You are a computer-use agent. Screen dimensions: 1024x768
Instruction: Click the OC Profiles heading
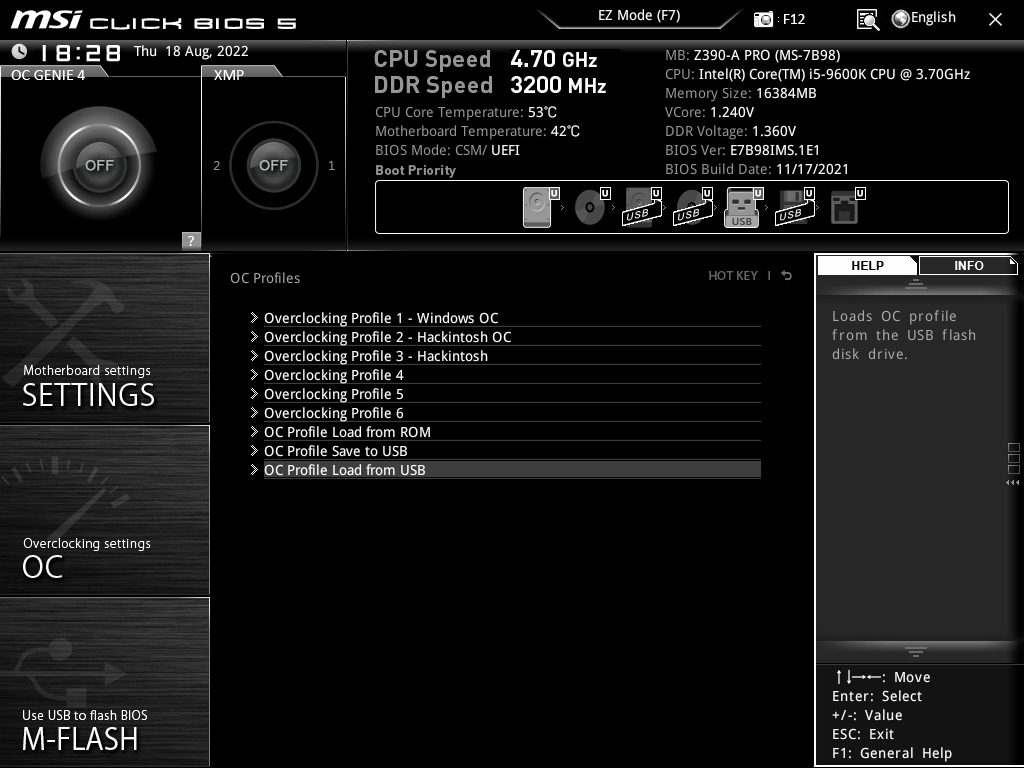click(265, 278)
